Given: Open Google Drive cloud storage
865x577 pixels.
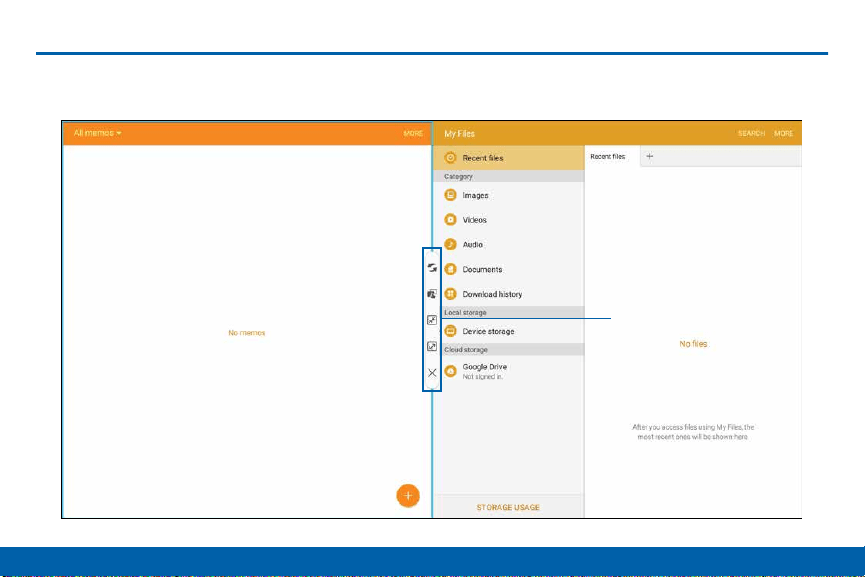Looking at the screenshot, I should [509, 371].
